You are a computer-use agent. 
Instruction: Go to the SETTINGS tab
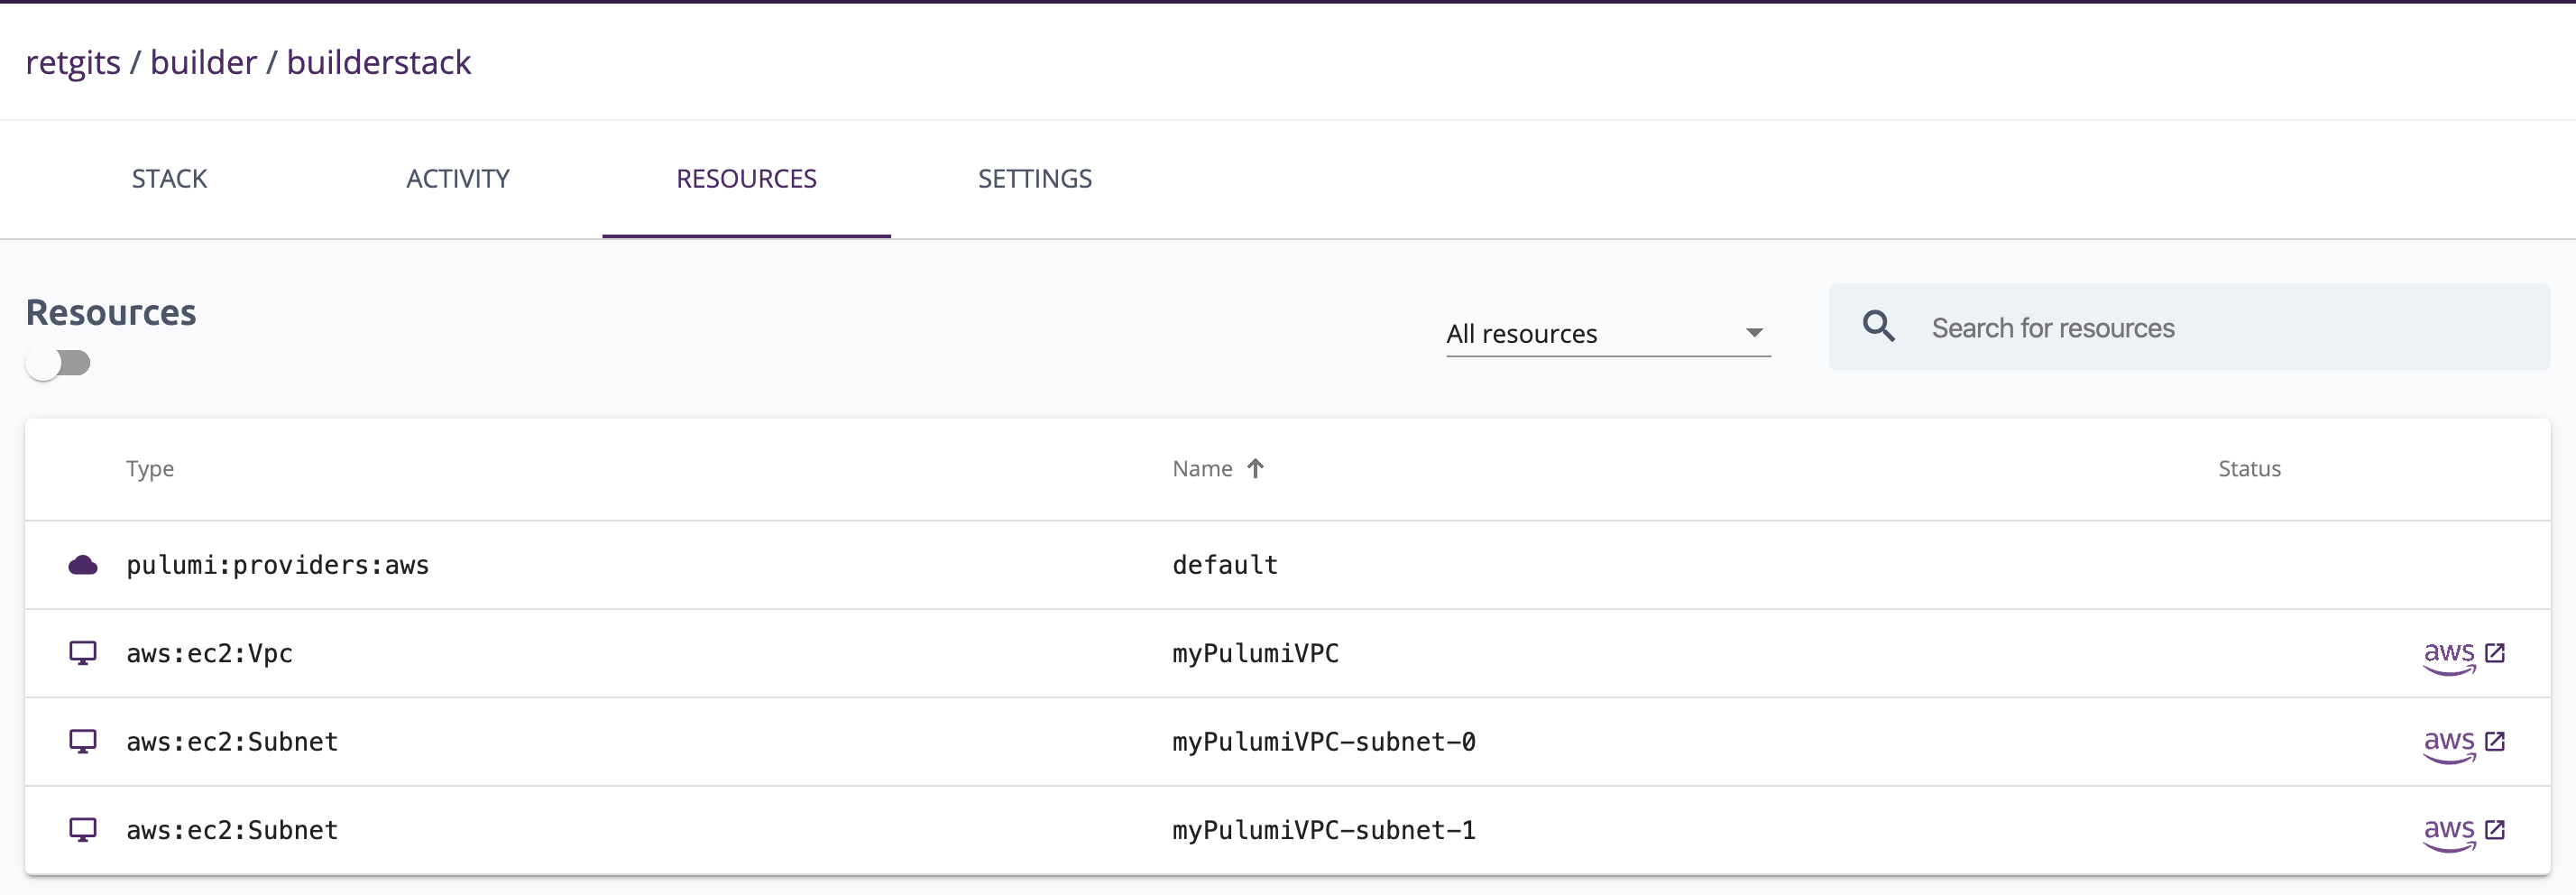[1034, 179]
